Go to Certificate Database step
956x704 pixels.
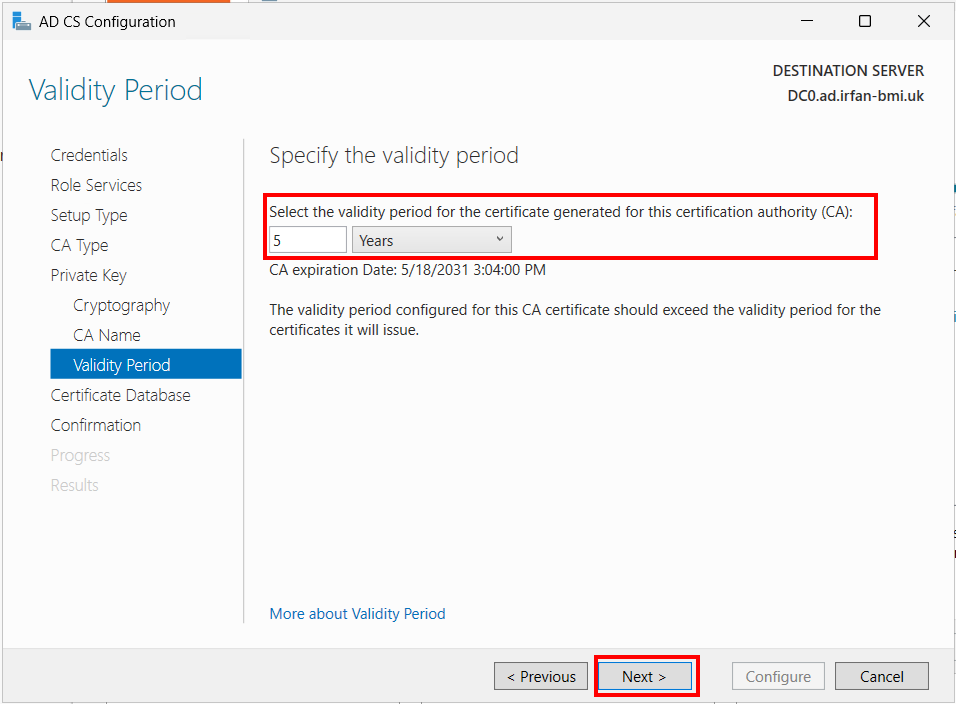[x=120, y=396]
